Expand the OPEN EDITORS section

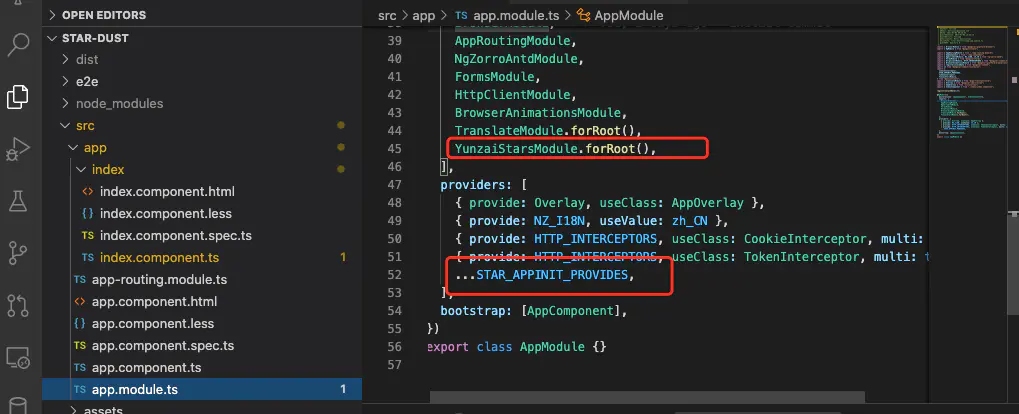click(x=103, y=16)
